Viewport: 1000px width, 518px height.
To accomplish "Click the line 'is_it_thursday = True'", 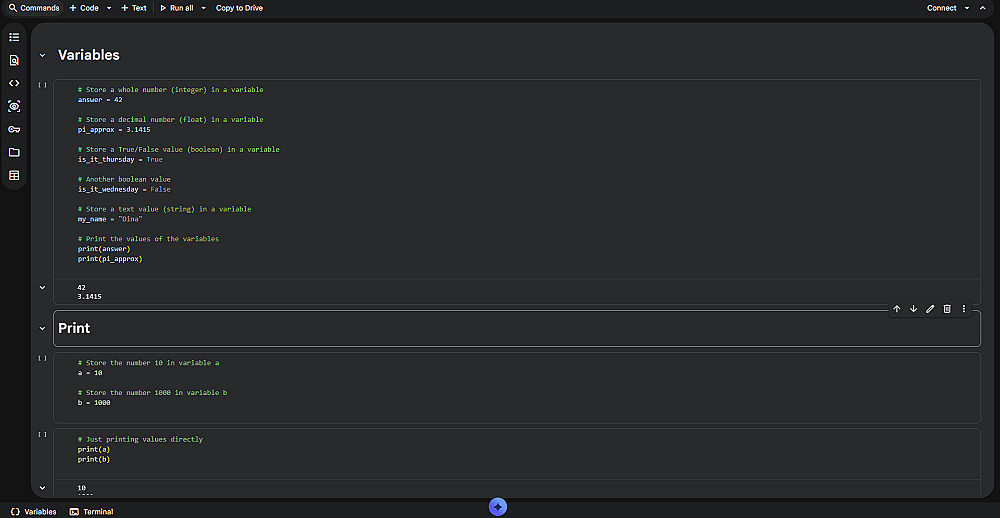I will pos(120,159).
